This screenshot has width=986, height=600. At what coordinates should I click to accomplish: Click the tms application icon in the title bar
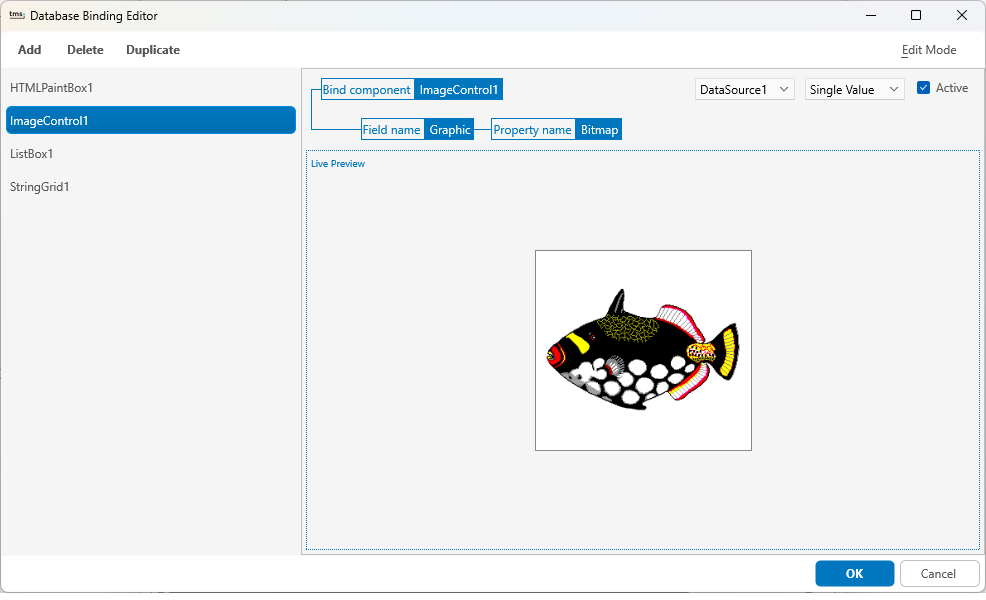17,15
